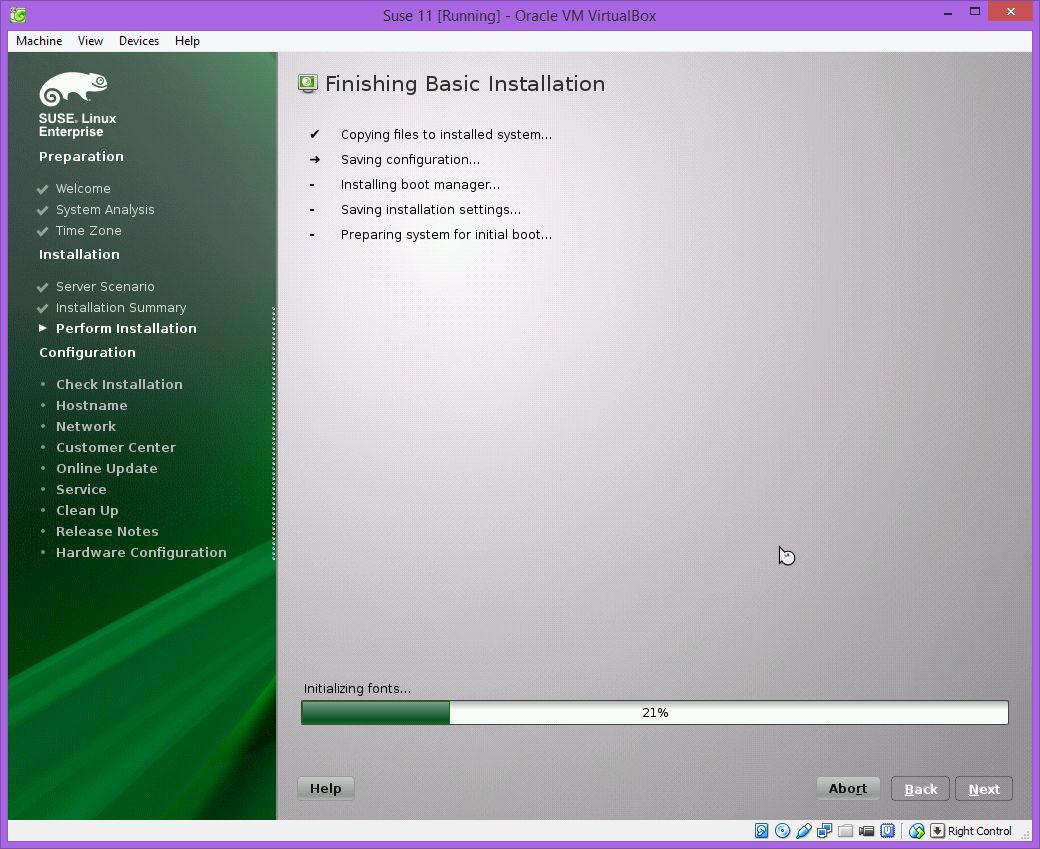
Task: Select the Clean Up step
Action: click(87, 511)
